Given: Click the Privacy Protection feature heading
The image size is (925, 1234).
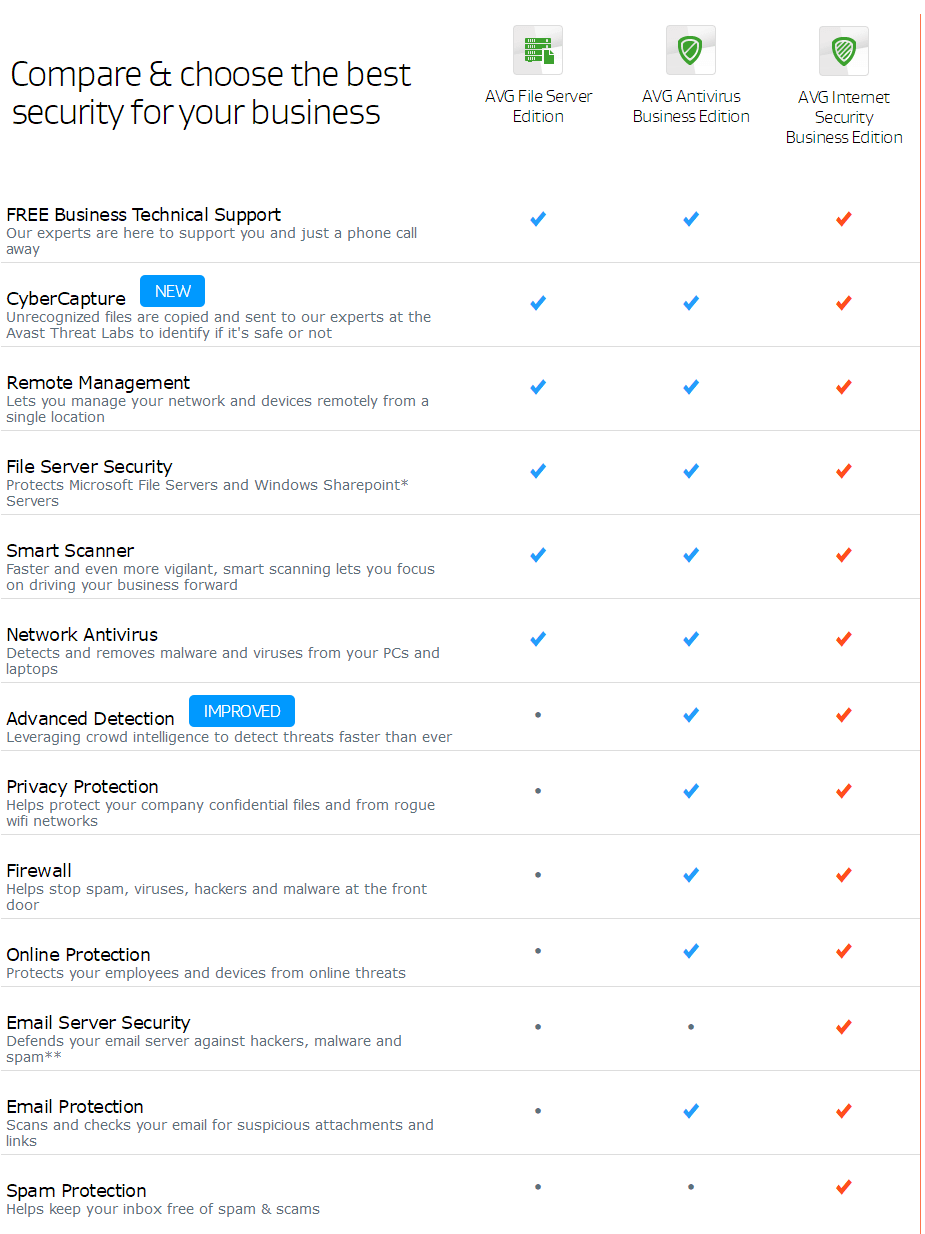Looking at the screenshot, I should pyautogui.click(x=82, y=786).
